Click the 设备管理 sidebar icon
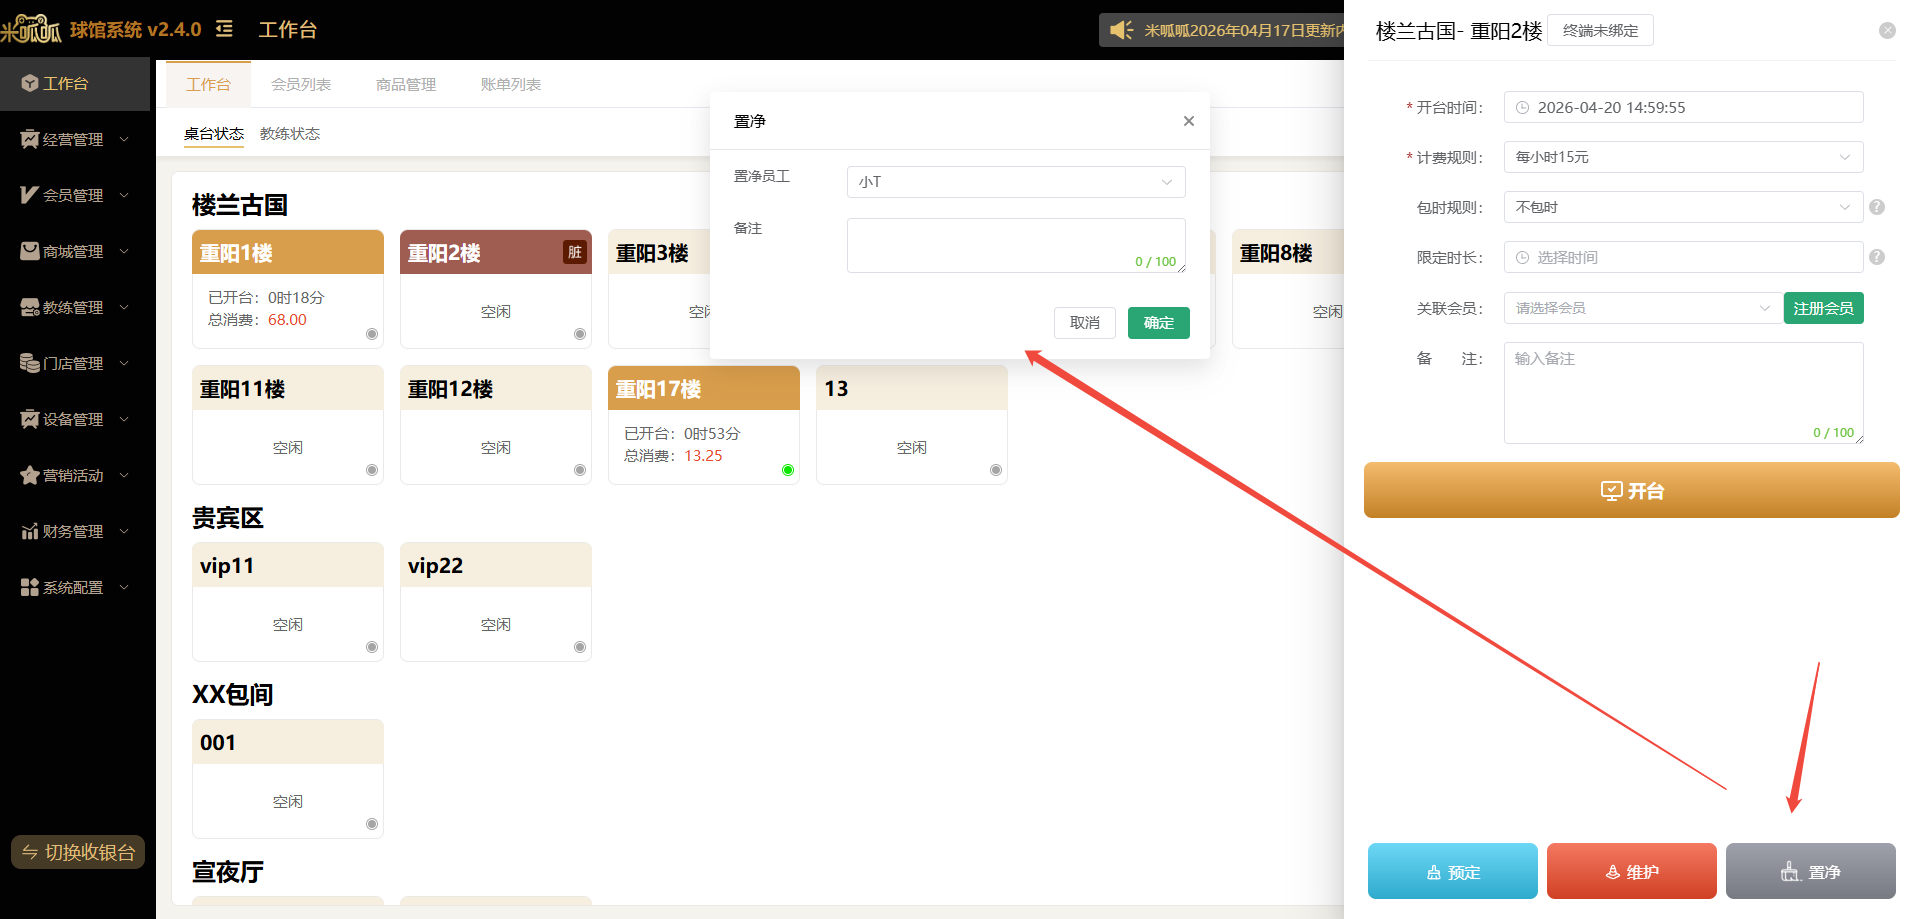The width and height of the screenshot is (1920, 919). (30, 419)
